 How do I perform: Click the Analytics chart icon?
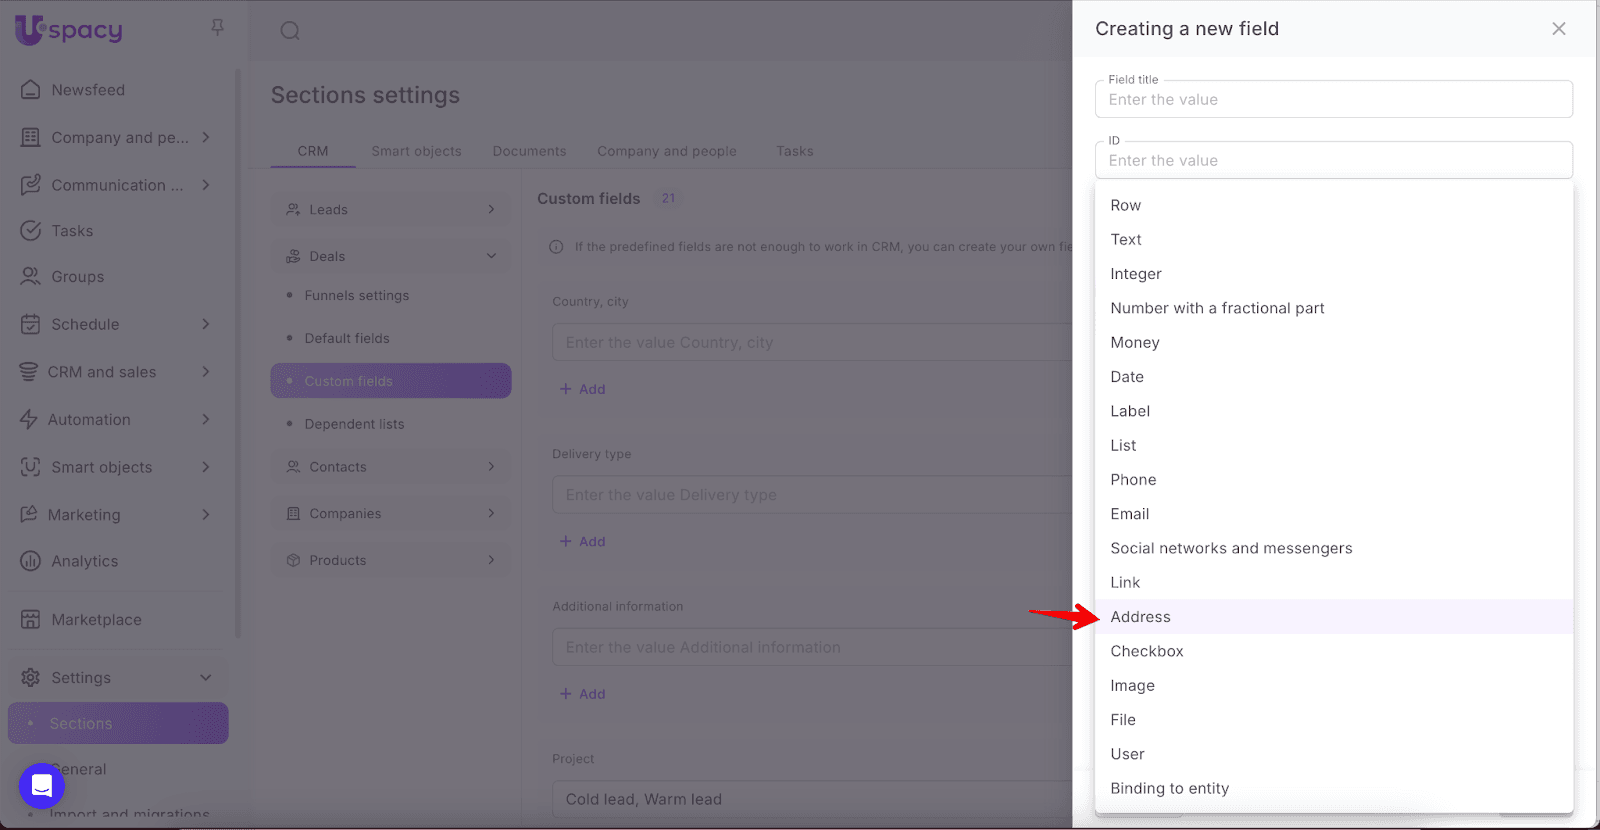[x=31, y=561]
